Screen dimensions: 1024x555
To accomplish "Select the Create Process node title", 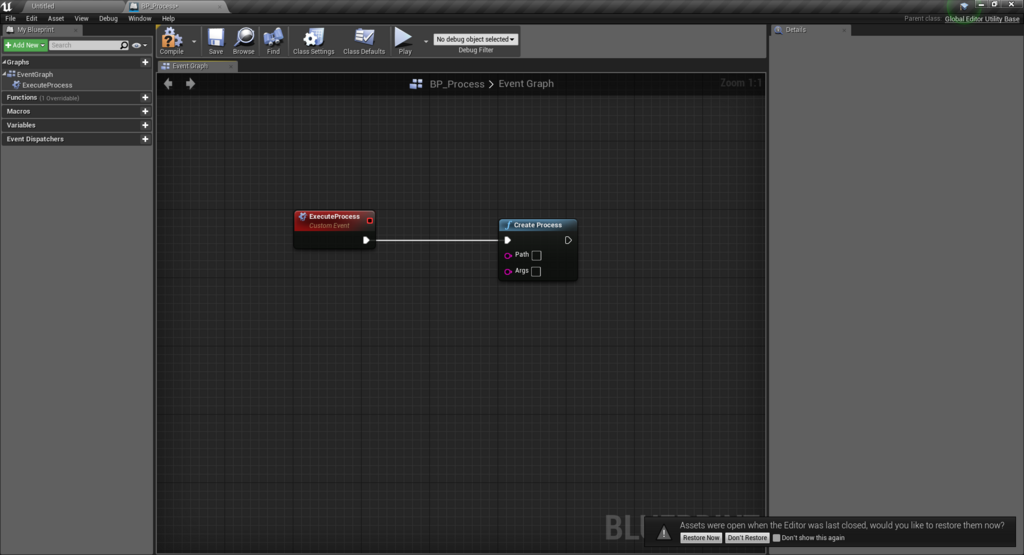I will point(537,225).
